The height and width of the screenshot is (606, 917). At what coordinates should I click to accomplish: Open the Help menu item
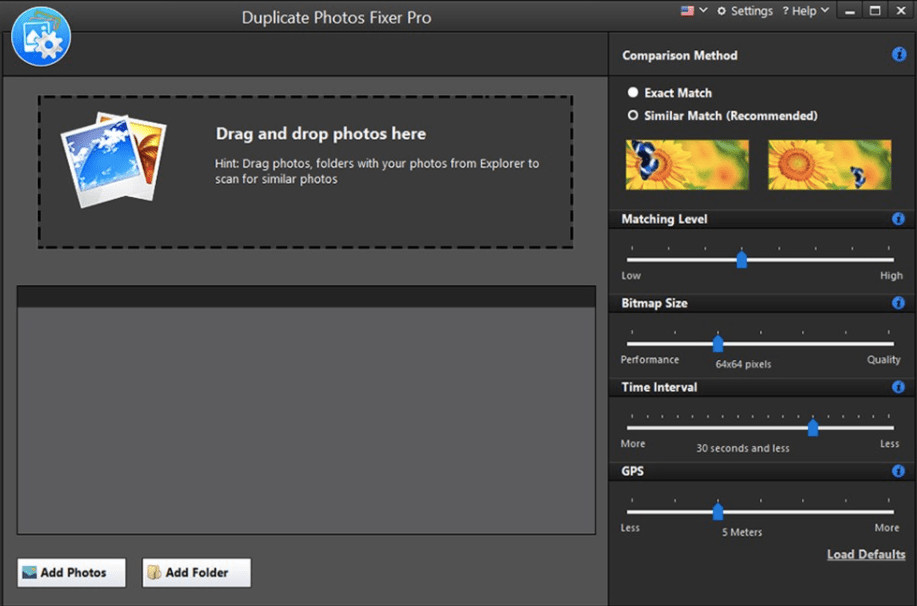point(799,11)
